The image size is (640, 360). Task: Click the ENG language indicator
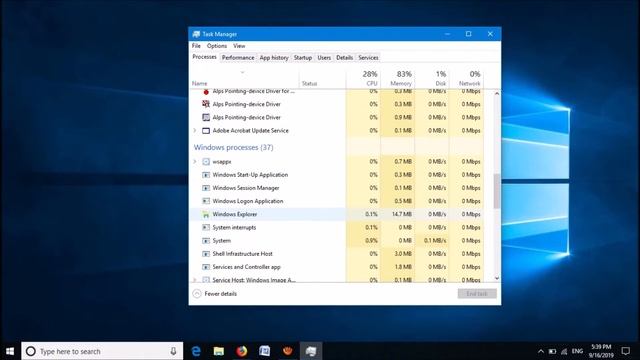(x=577, y=351)
